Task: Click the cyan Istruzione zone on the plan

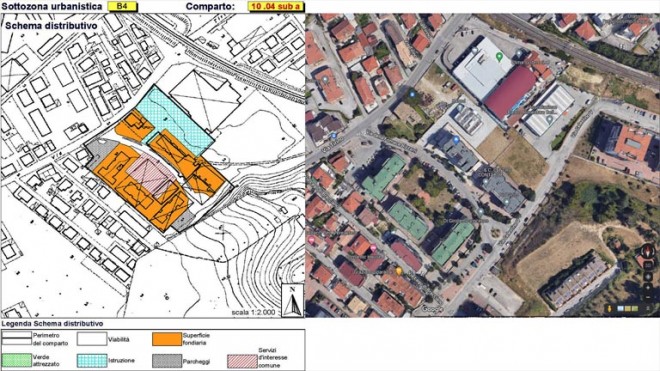Action: click(177, 120)
